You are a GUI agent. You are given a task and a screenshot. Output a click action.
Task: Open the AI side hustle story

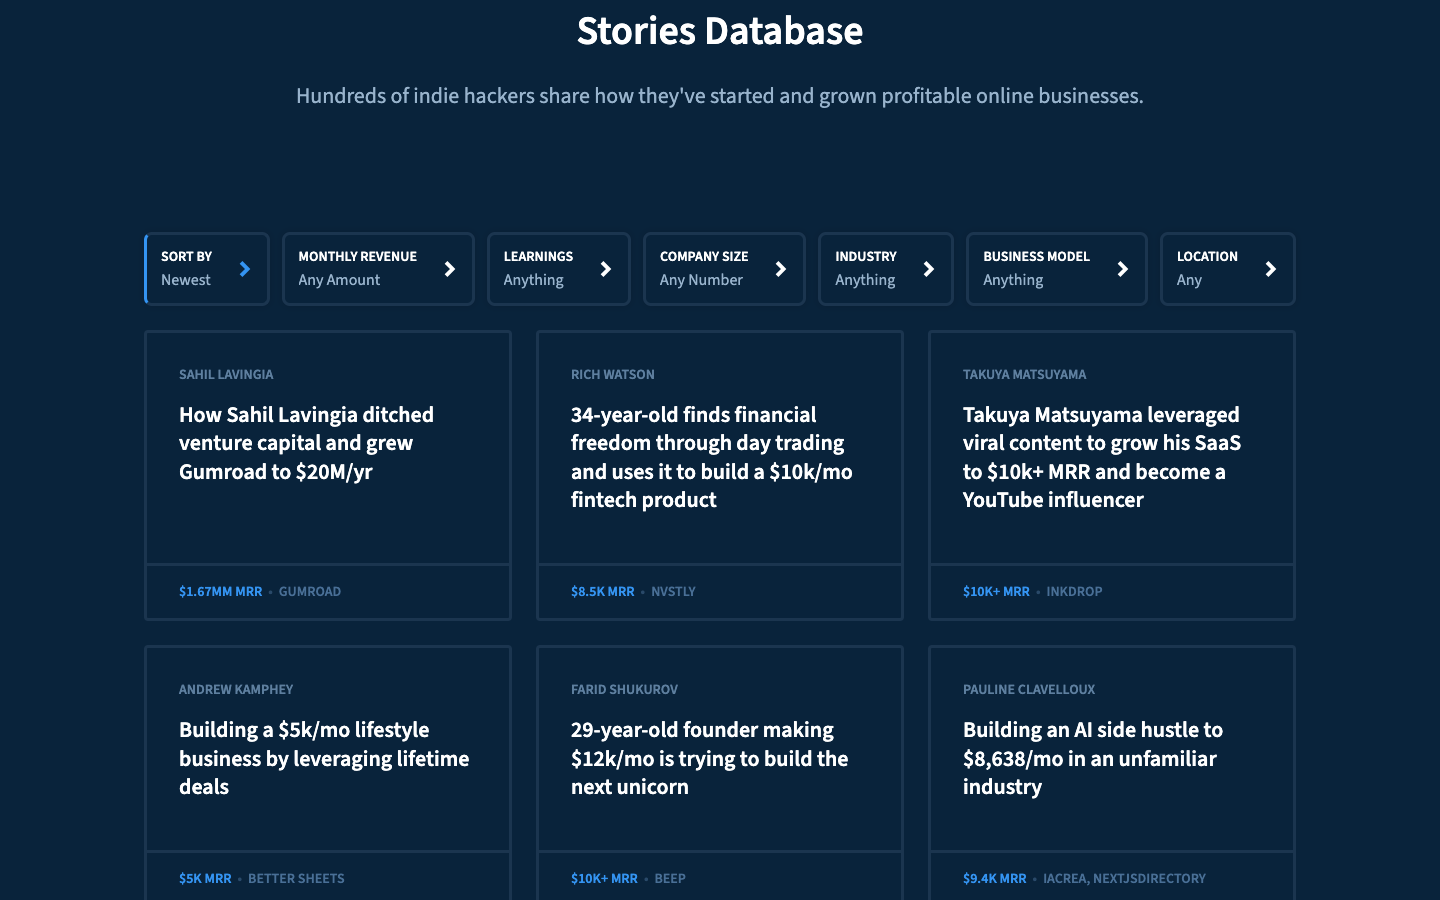click(x=1092, y=758)
